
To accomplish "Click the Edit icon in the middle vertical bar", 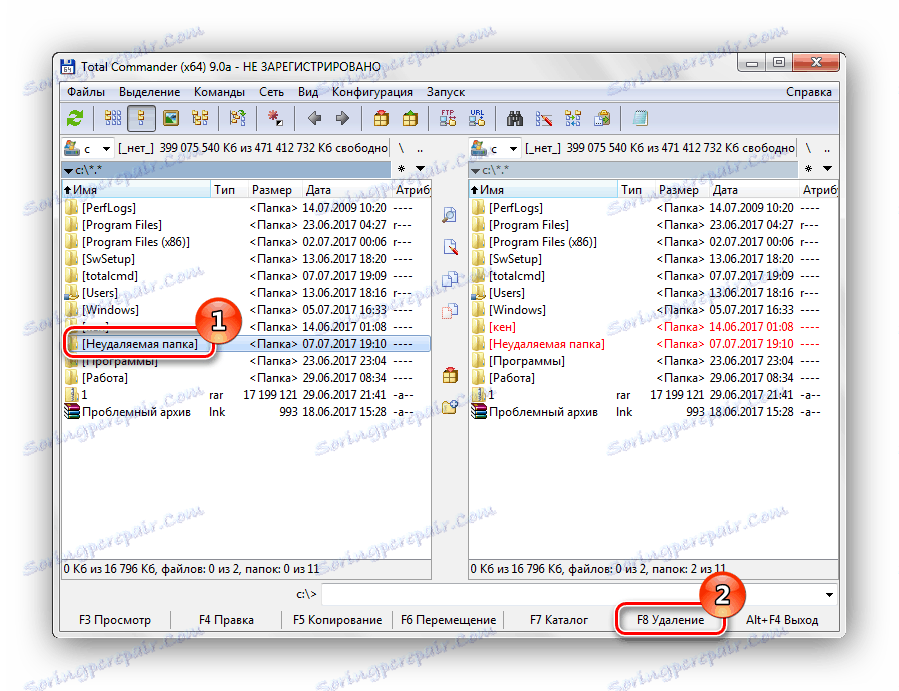I will [450, 247].
